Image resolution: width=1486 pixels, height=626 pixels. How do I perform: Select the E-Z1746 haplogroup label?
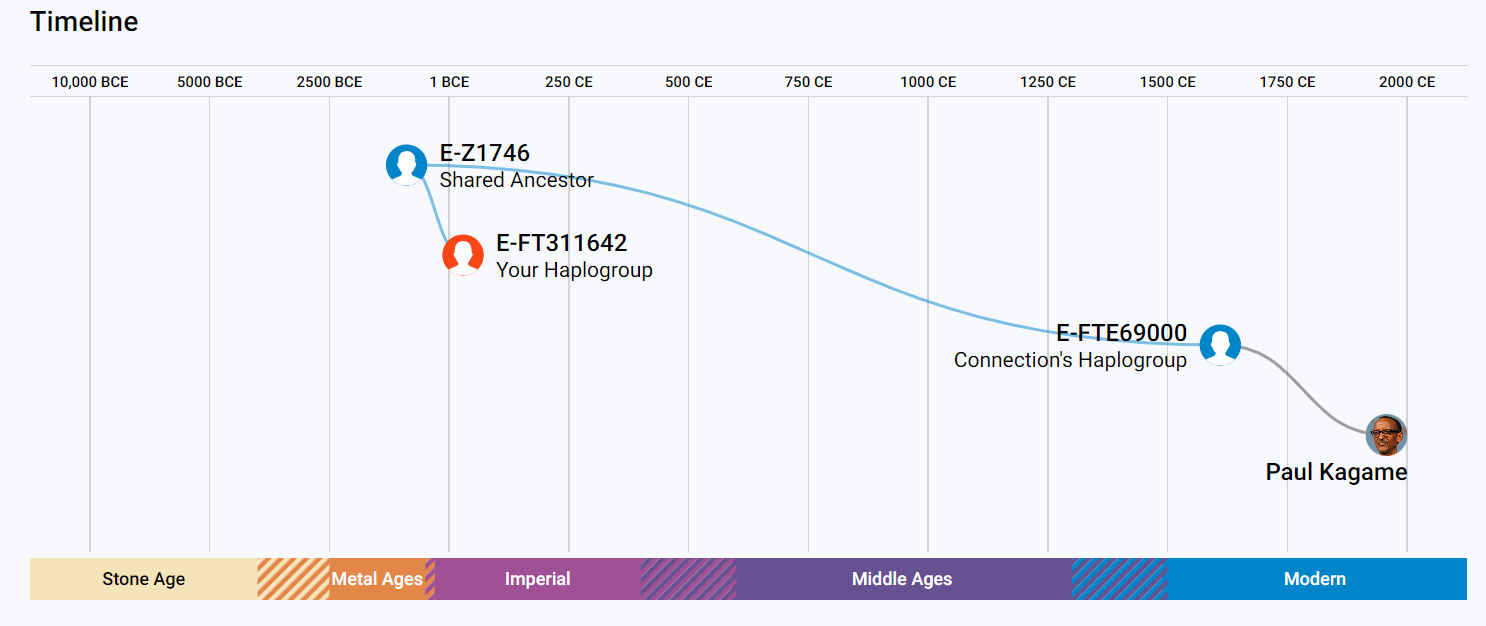click(485, 153)
